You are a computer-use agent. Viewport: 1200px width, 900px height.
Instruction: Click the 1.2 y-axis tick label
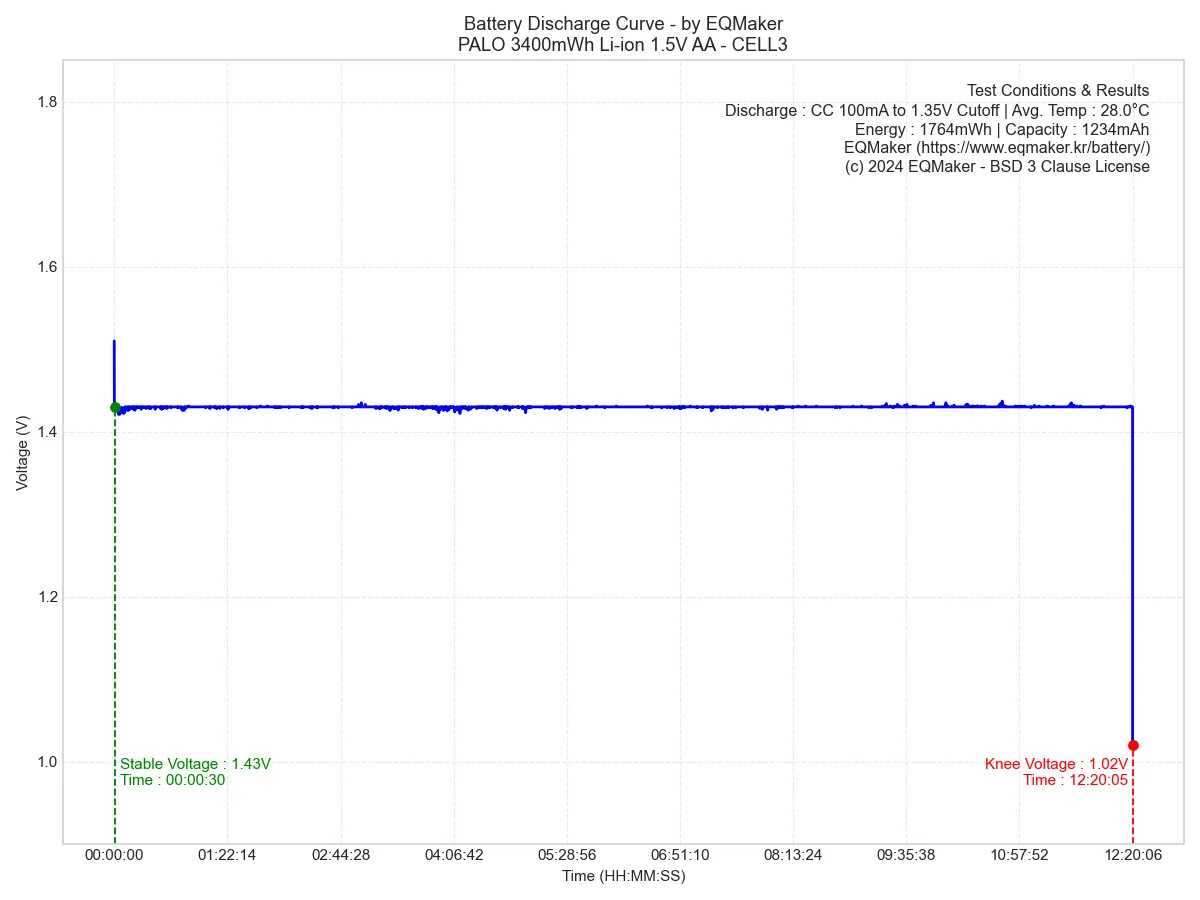click(x=46, y=597)
